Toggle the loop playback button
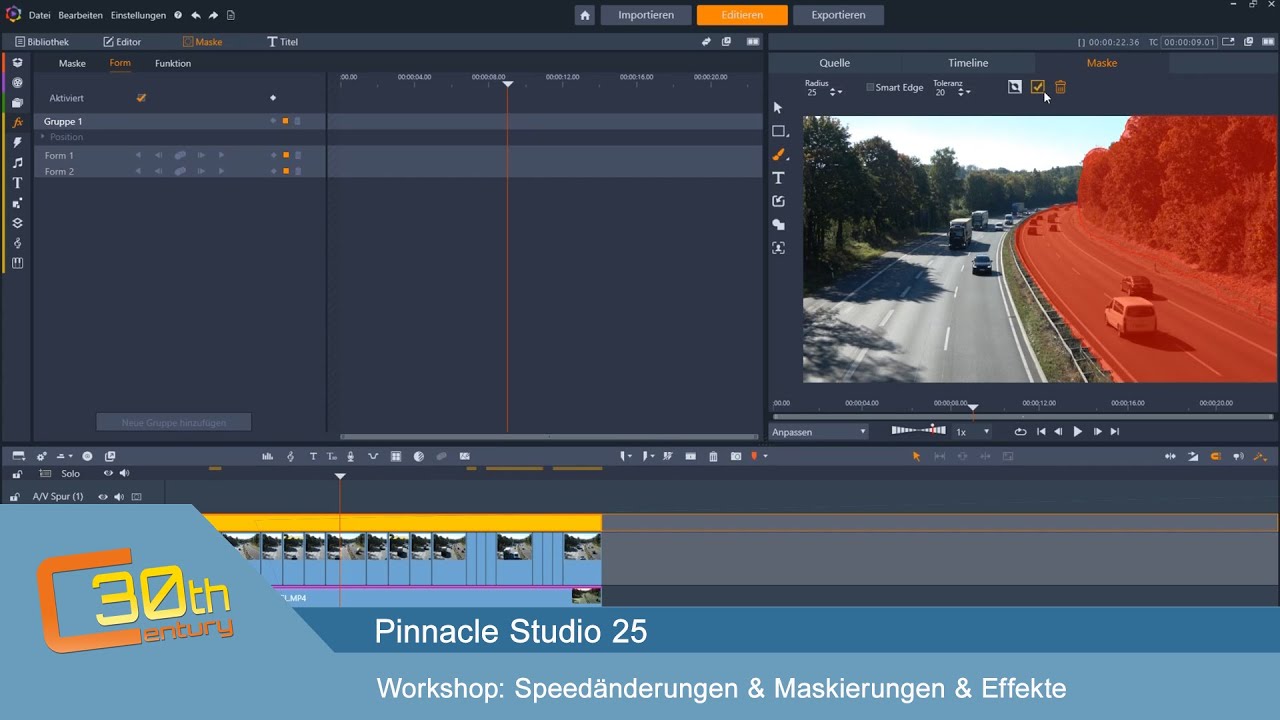Image resolution: width=1280 pixels, height=720 pixels. point(1020,432)
